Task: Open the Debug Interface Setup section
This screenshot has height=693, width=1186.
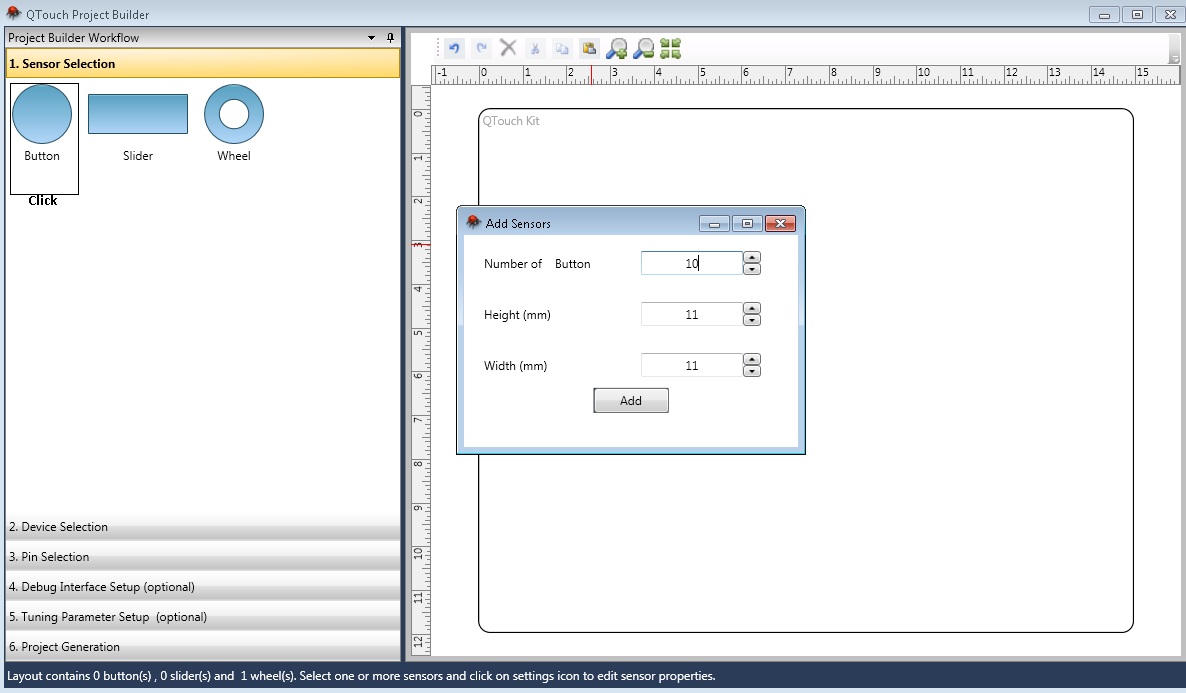Action: [202, 587]
